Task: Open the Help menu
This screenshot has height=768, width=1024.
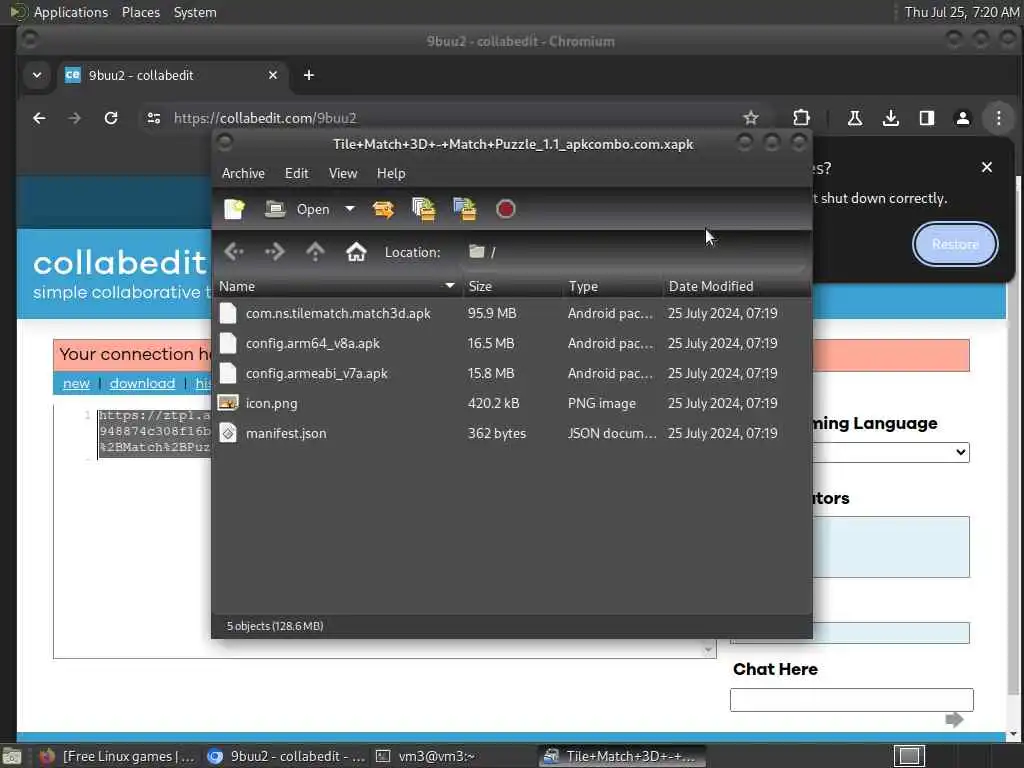Action: point(391,173)
